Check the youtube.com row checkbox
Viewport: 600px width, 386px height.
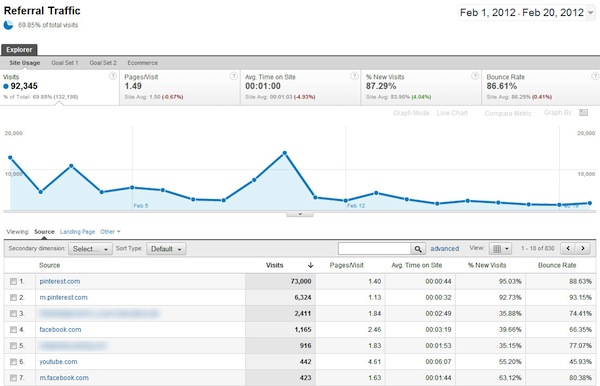point(13,362)
